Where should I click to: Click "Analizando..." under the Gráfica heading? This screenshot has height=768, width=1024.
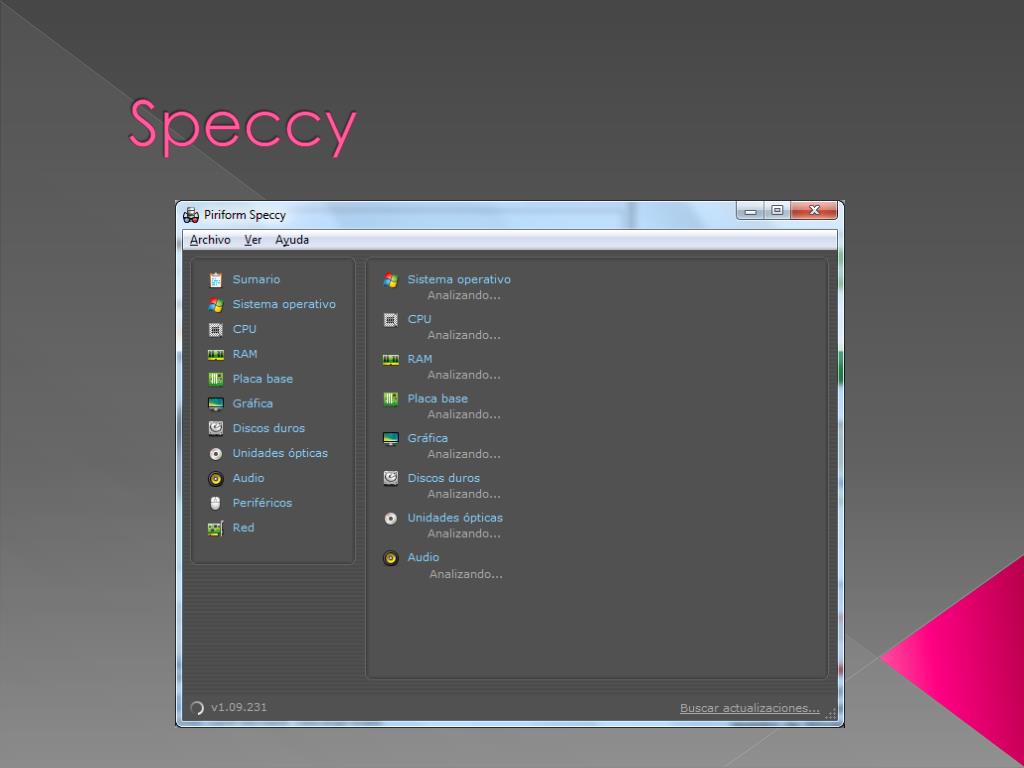click(464, 454)
